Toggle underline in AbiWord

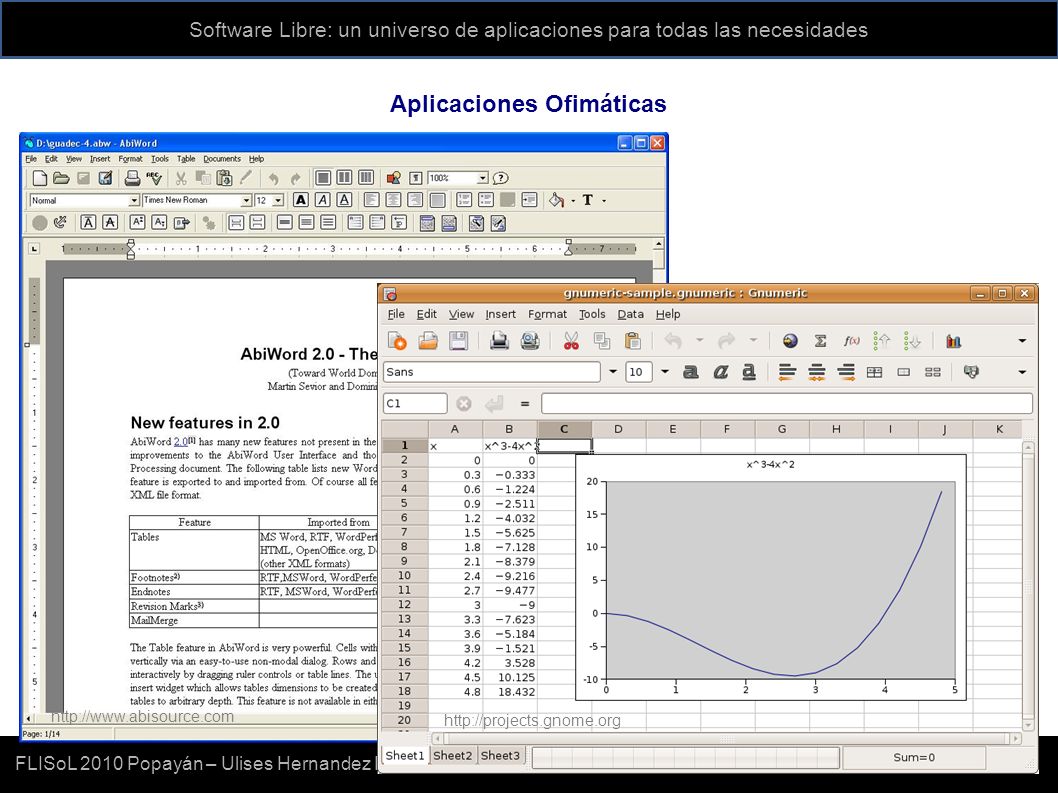[x=344, y=200]
